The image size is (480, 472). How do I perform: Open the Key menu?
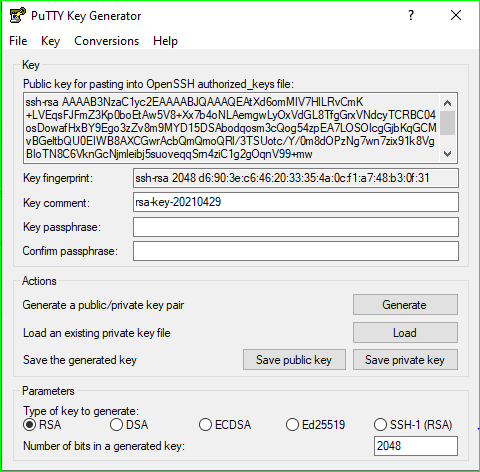[50, 41]
